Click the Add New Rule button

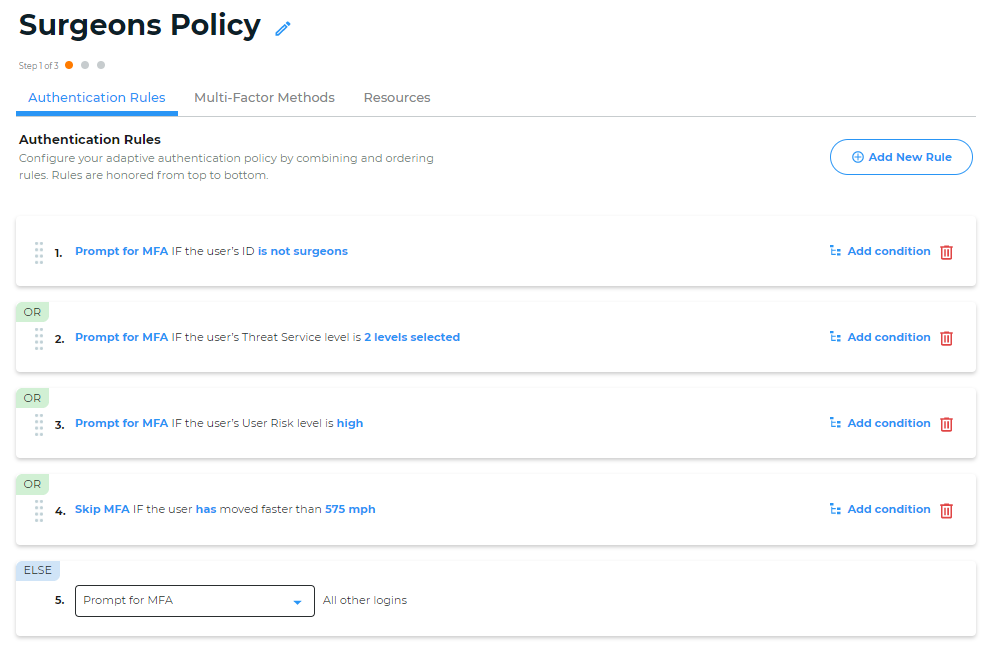(x=901, y=157)
